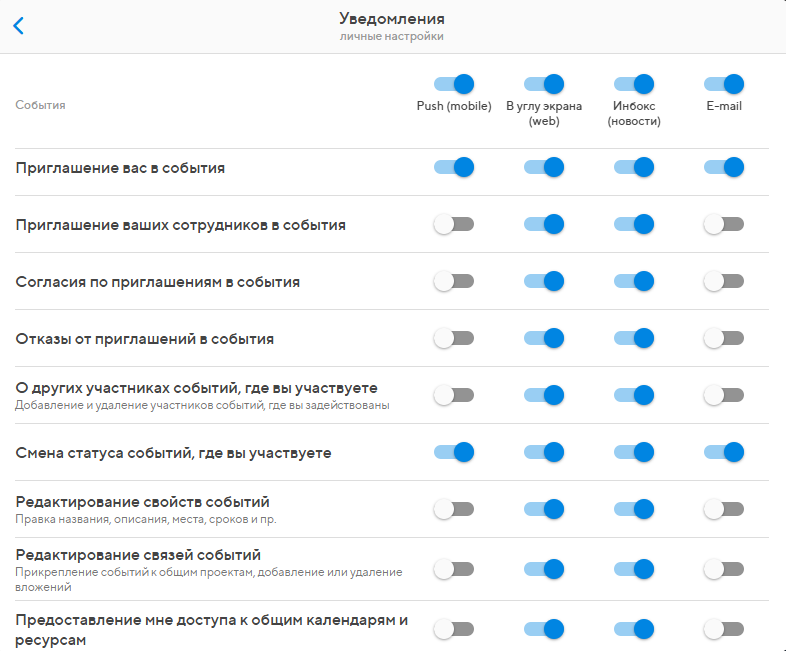Viewport: 786px width, 651px height.
Task: Disable Push for Смена статуса событий
Action: [453, 452]
